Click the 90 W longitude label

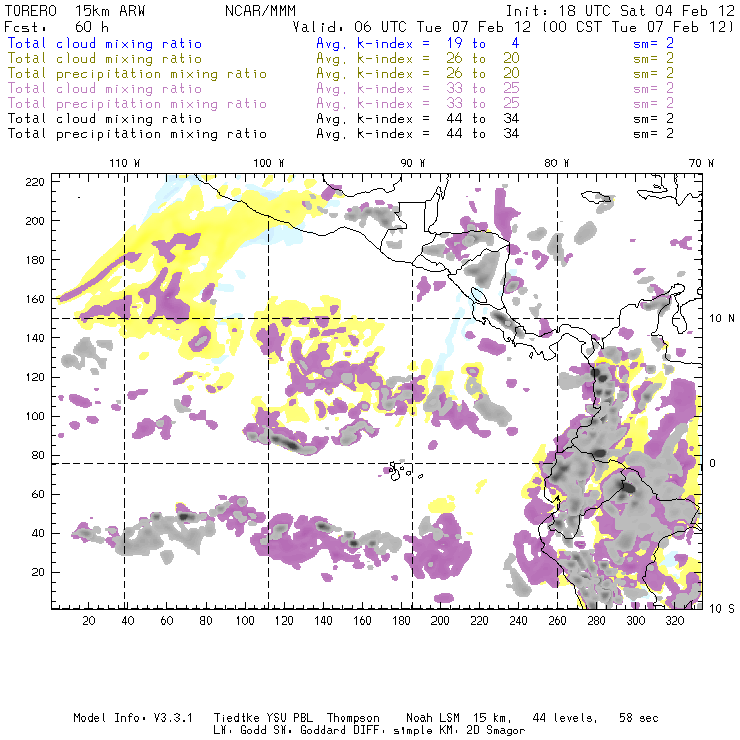(412, 163)
